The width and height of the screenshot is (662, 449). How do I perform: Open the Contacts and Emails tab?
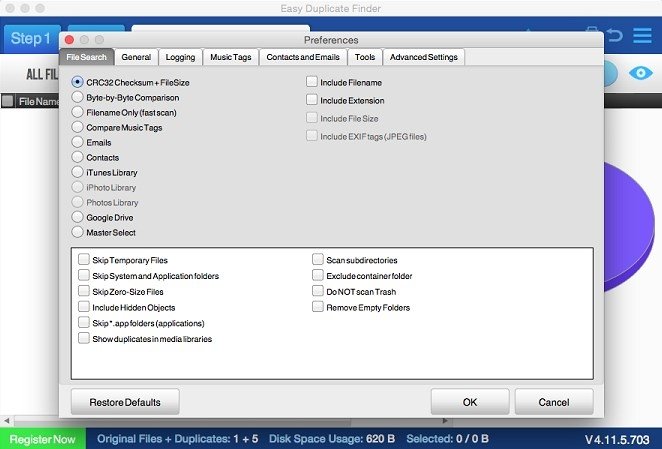(x=303, y=57)
